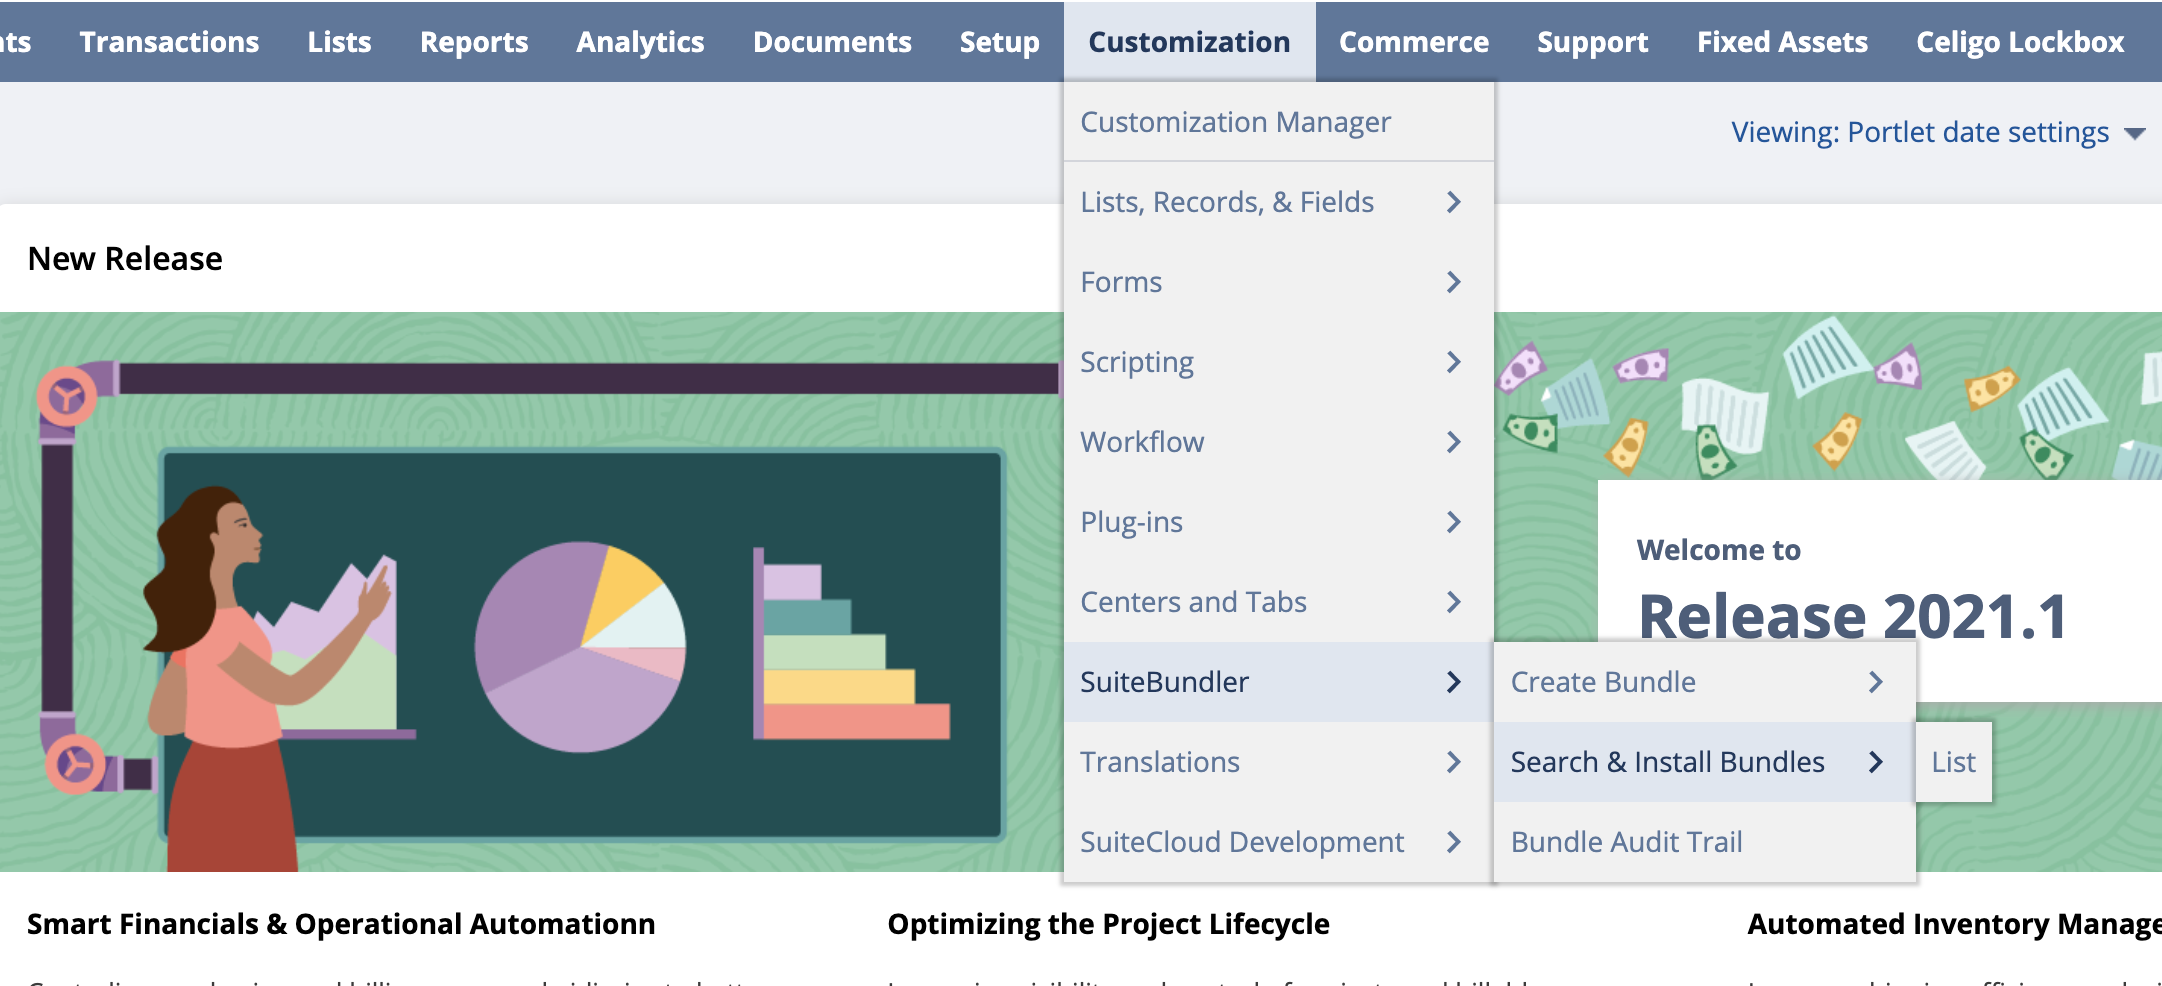The width and height of the screenshot is (2162, 986).
Task: Switch to the Transactions tab
Action: coord(169,42)
